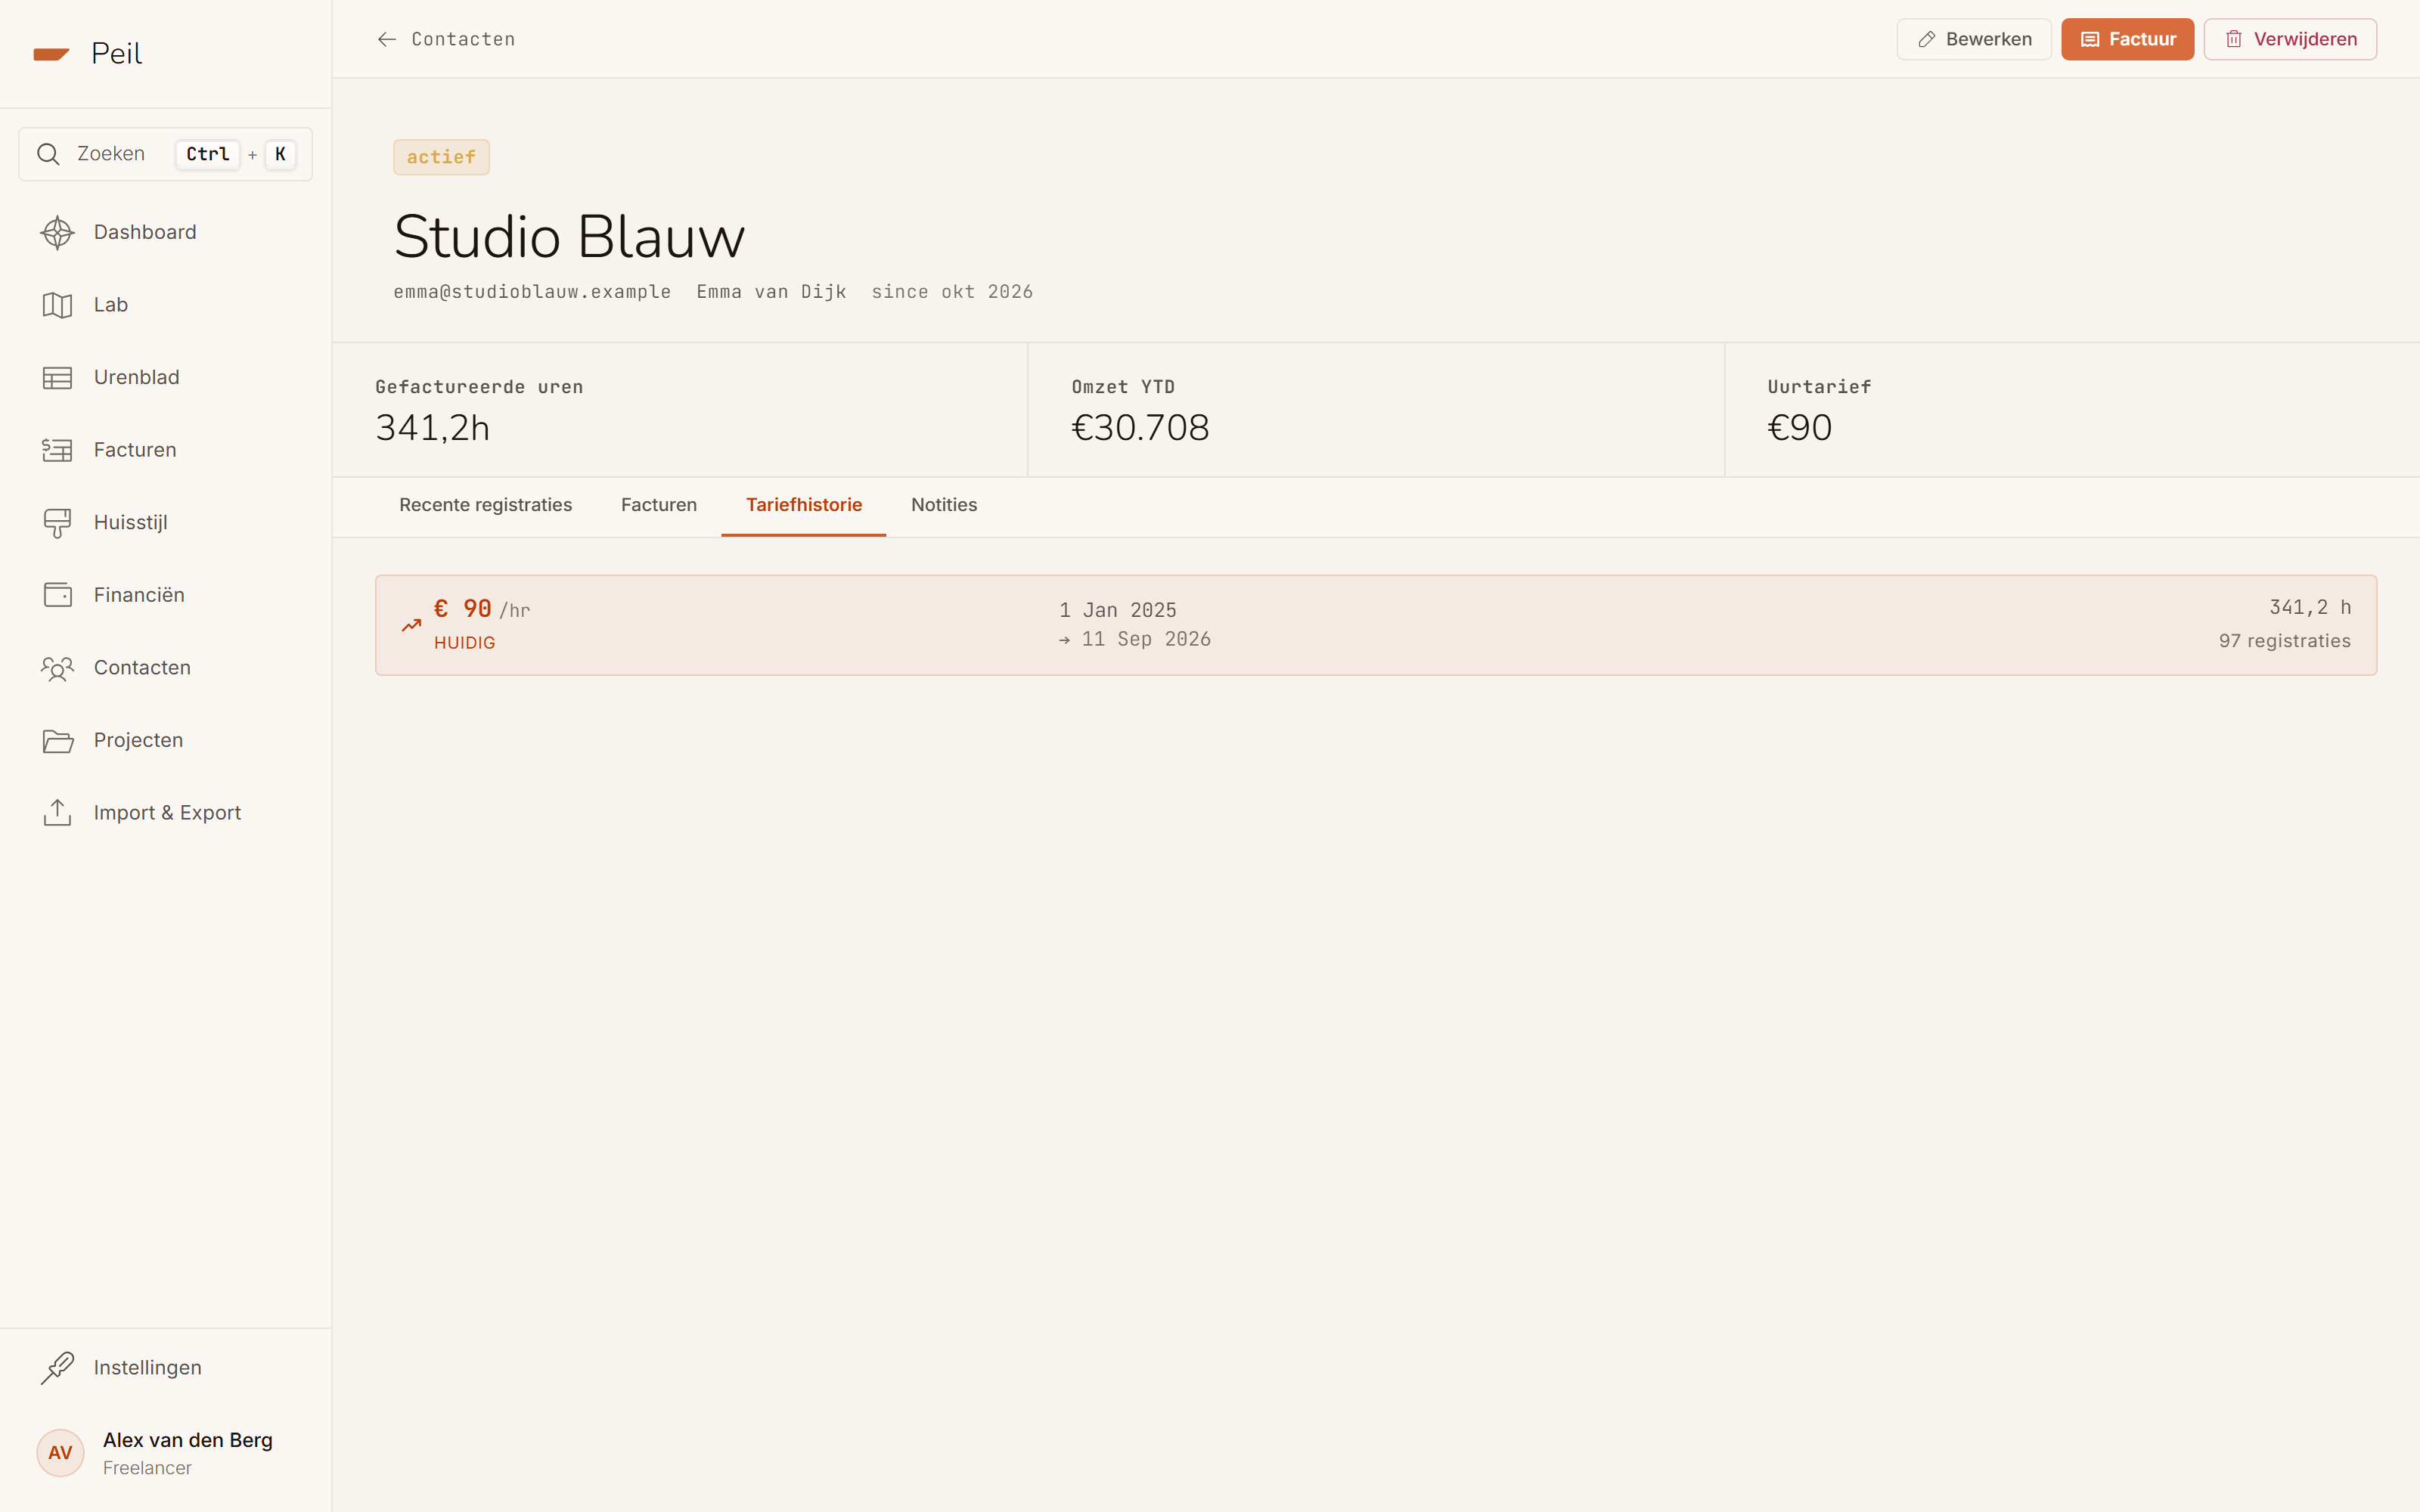Click email emma@studioblauw.example
This screenshot has width=2420, height=1512.
coord(532,292)
